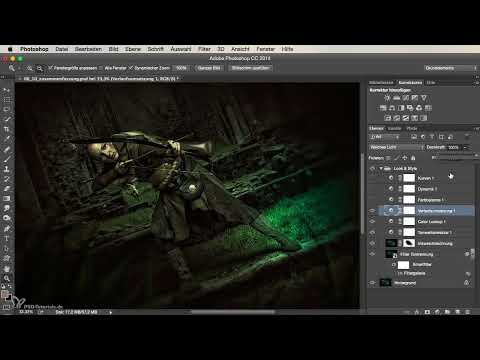Select the Lasso tool
The image size is (480, 360).
pos(6,109)
